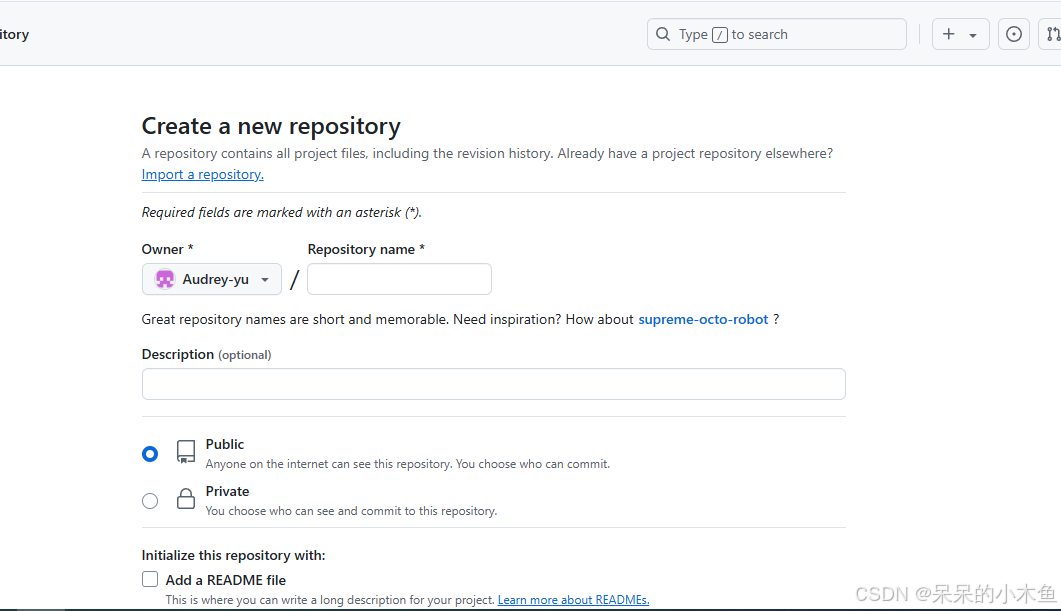Image resolution: width=1061 pixels, height=611 pixels.
Task: Click the Private label text
Action: pos(227,491)
